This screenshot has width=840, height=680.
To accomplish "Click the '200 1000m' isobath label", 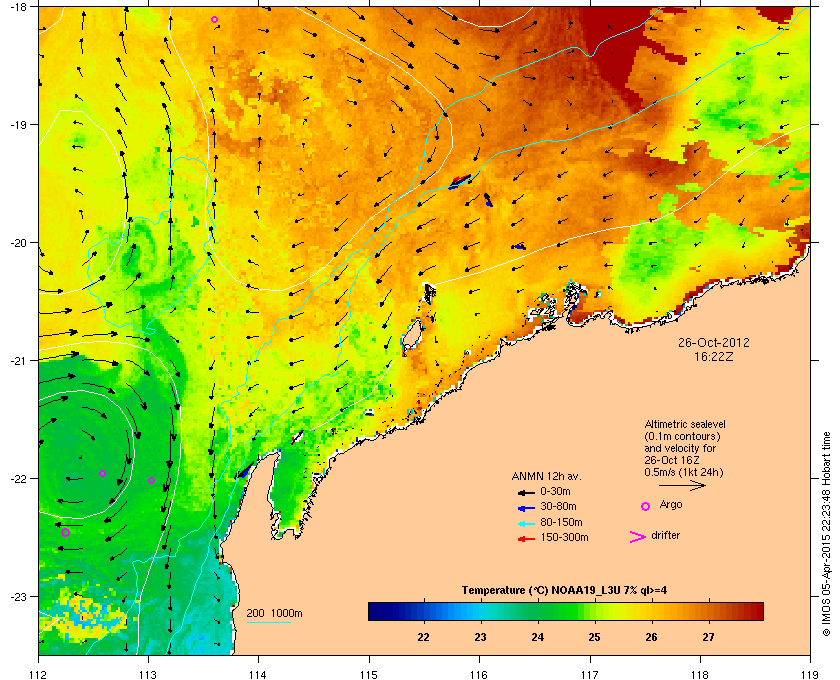I will pyautogui.click(x=274, y=614).
